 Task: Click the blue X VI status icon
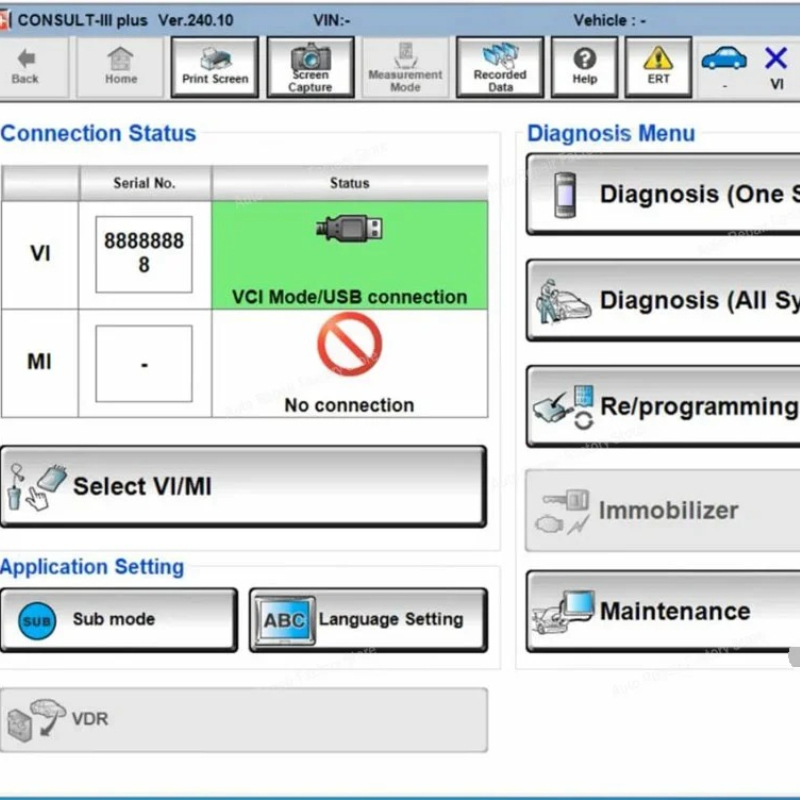[x=776, y=58]
